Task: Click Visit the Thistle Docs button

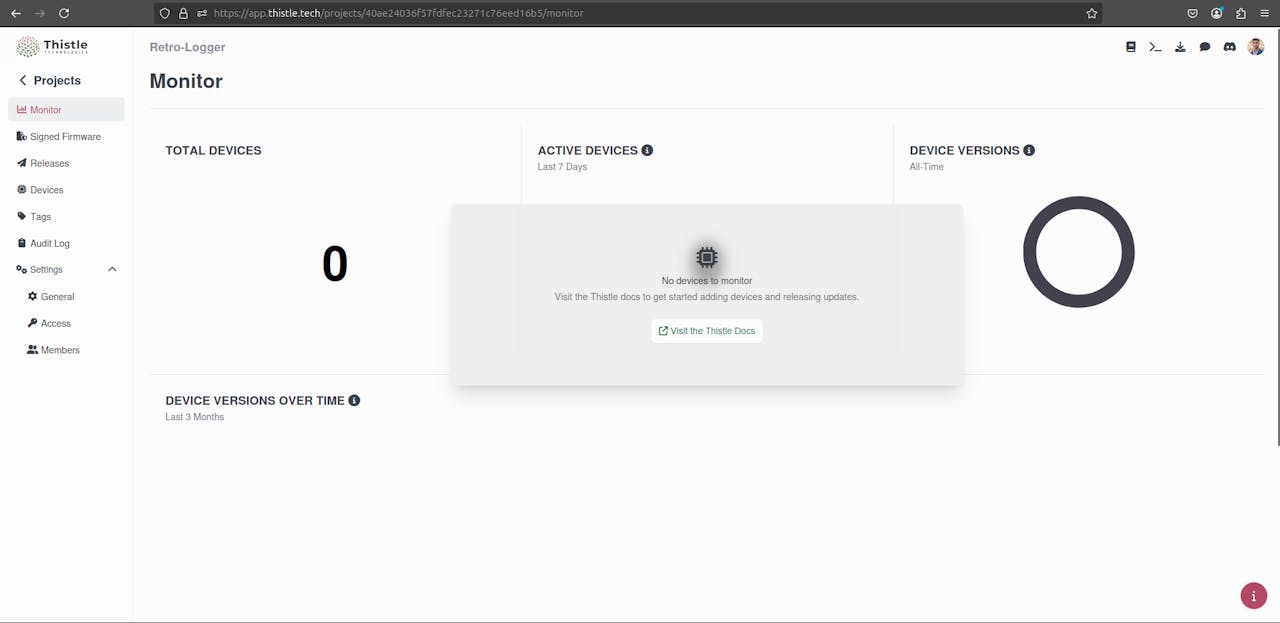Action: click(x=707, y=331)
